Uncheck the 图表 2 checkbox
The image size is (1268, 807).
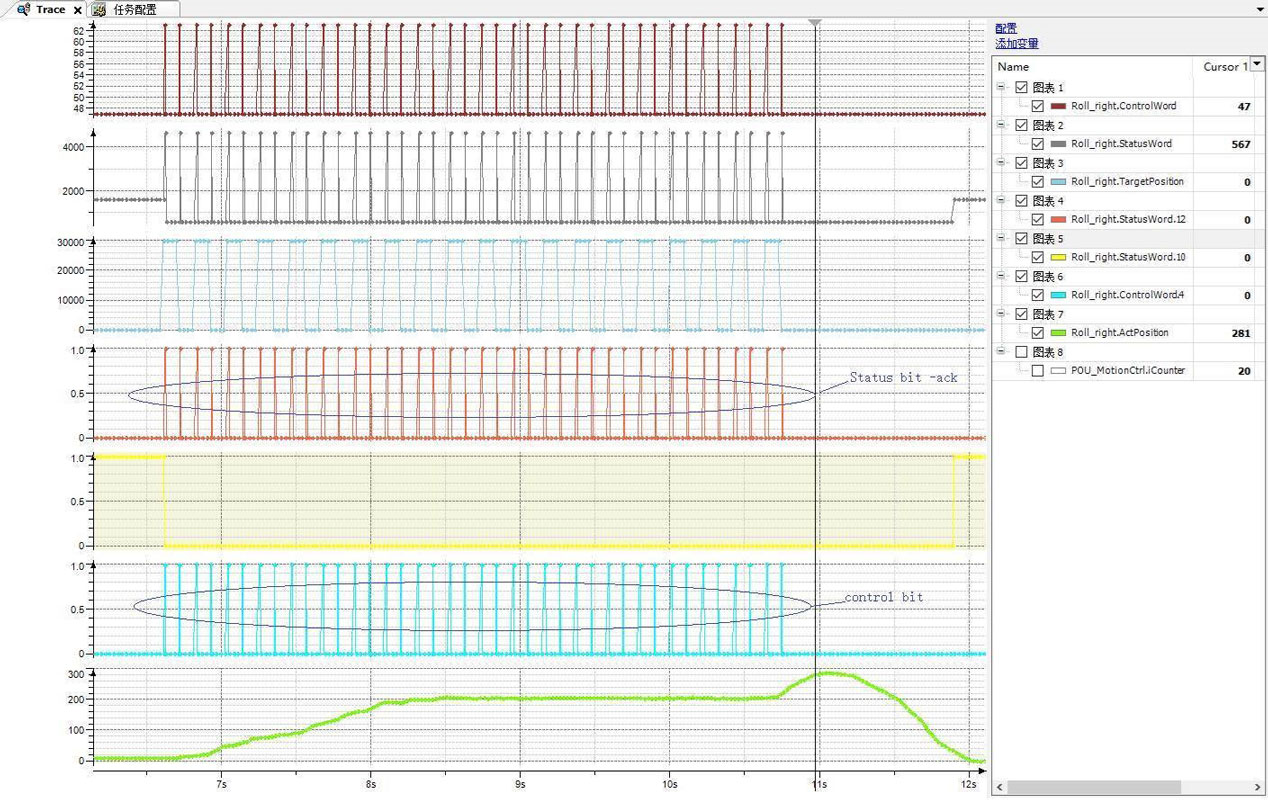tap(1021, 125)
